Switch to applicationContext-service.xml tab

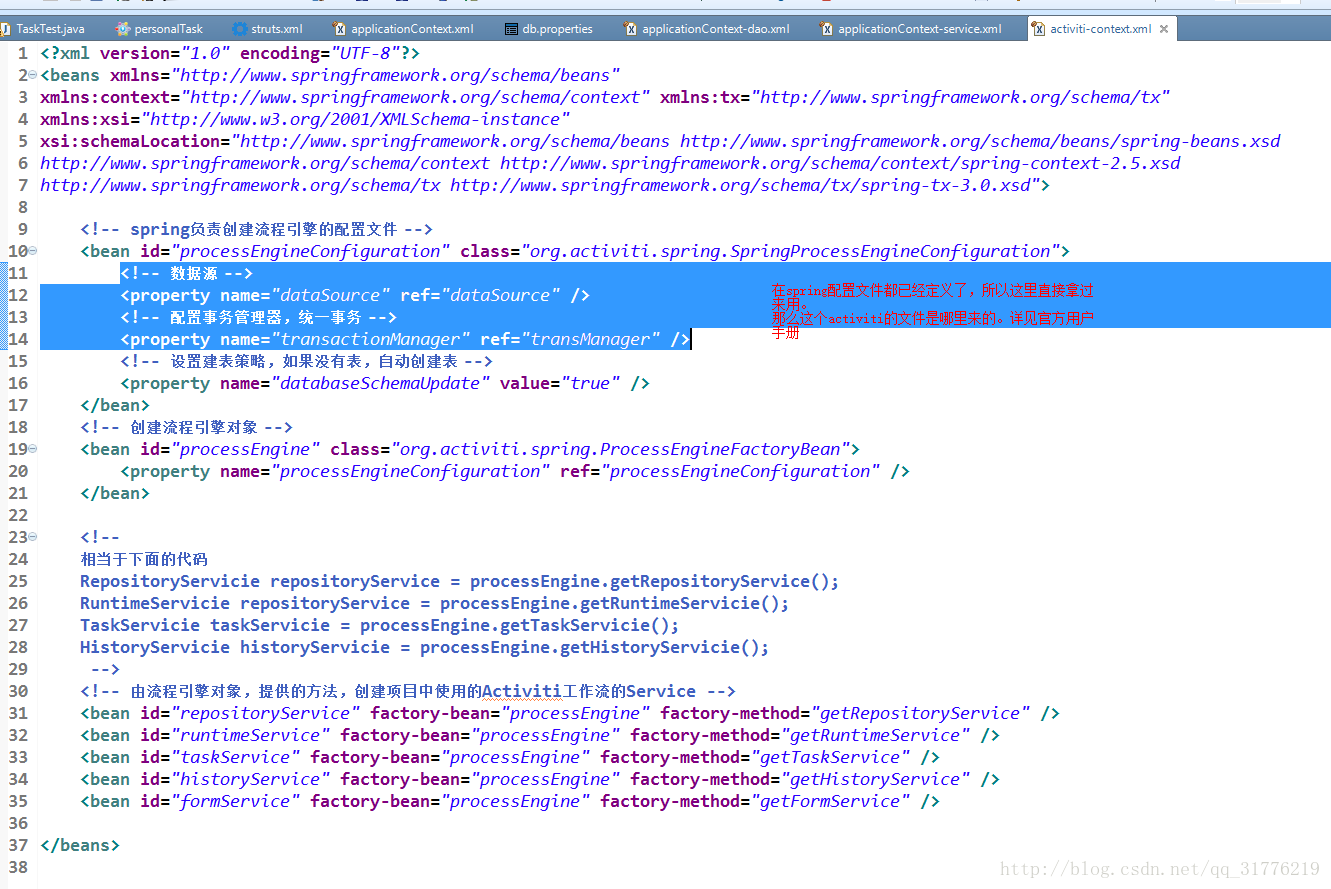coord(910,29)
